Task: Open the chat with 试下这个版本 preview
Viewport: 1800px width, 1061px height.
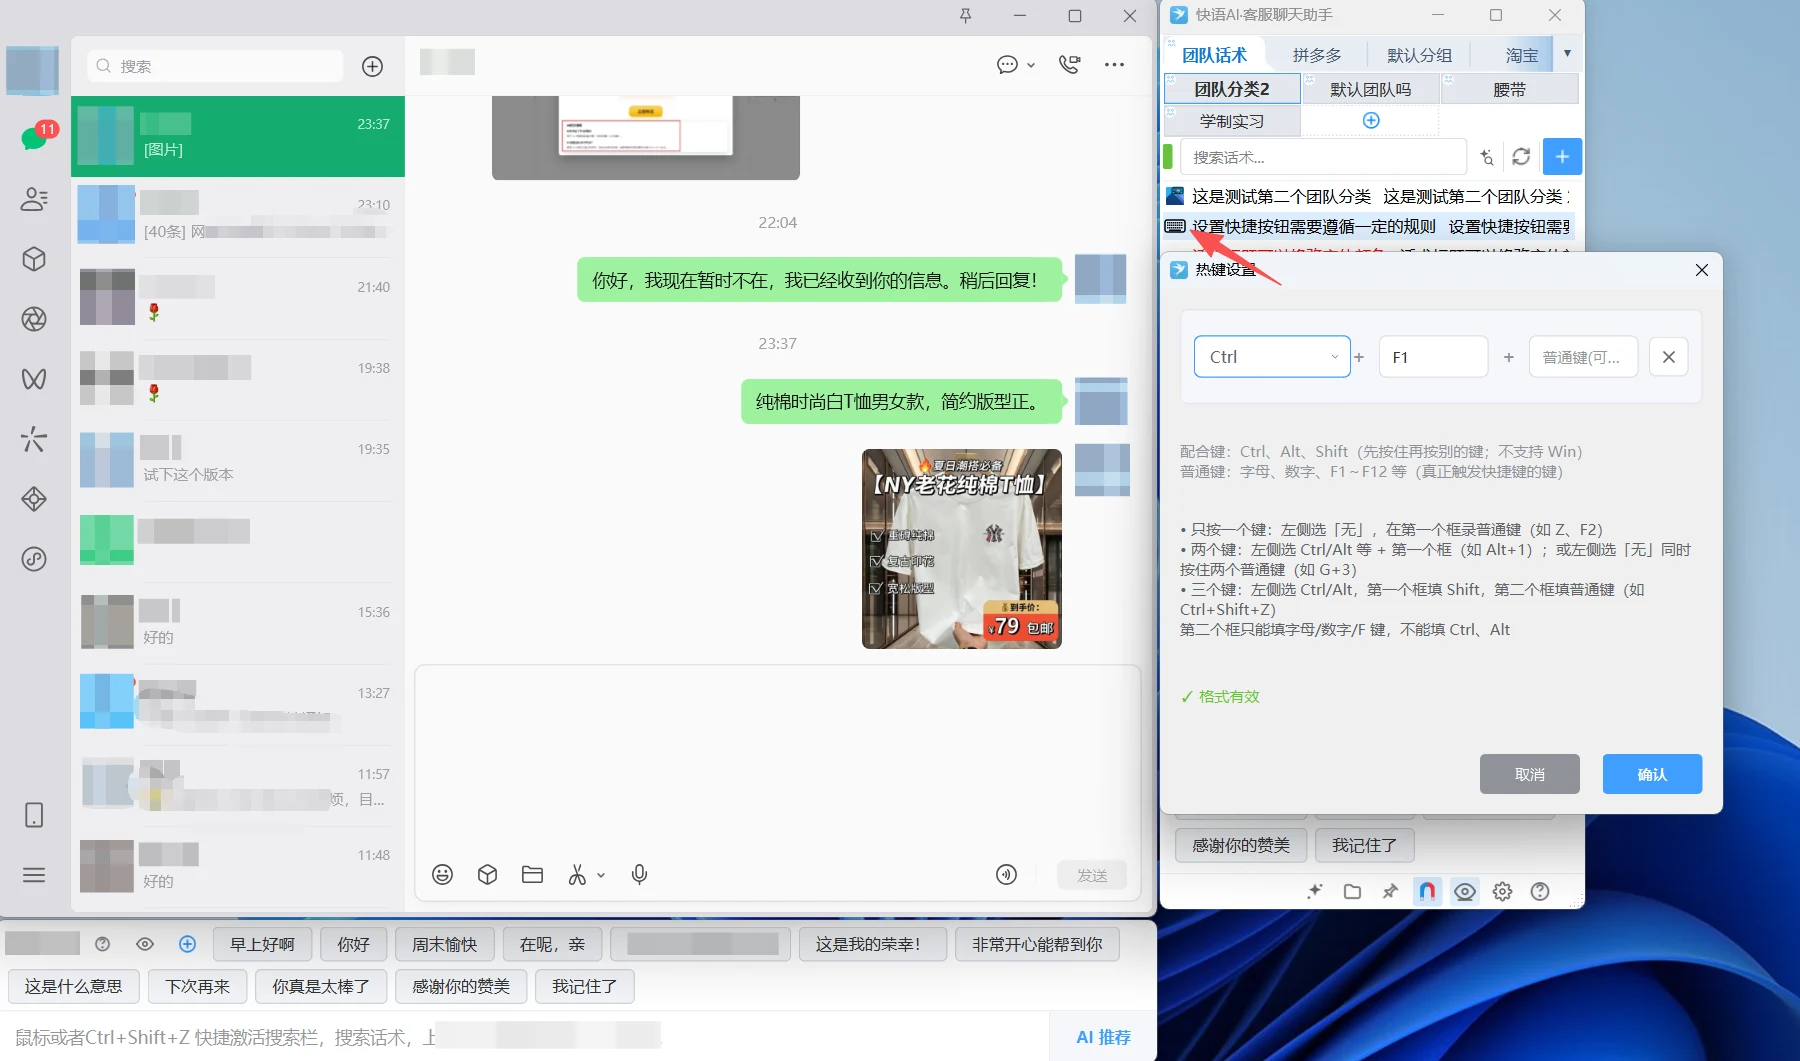Action: (238, 460)
